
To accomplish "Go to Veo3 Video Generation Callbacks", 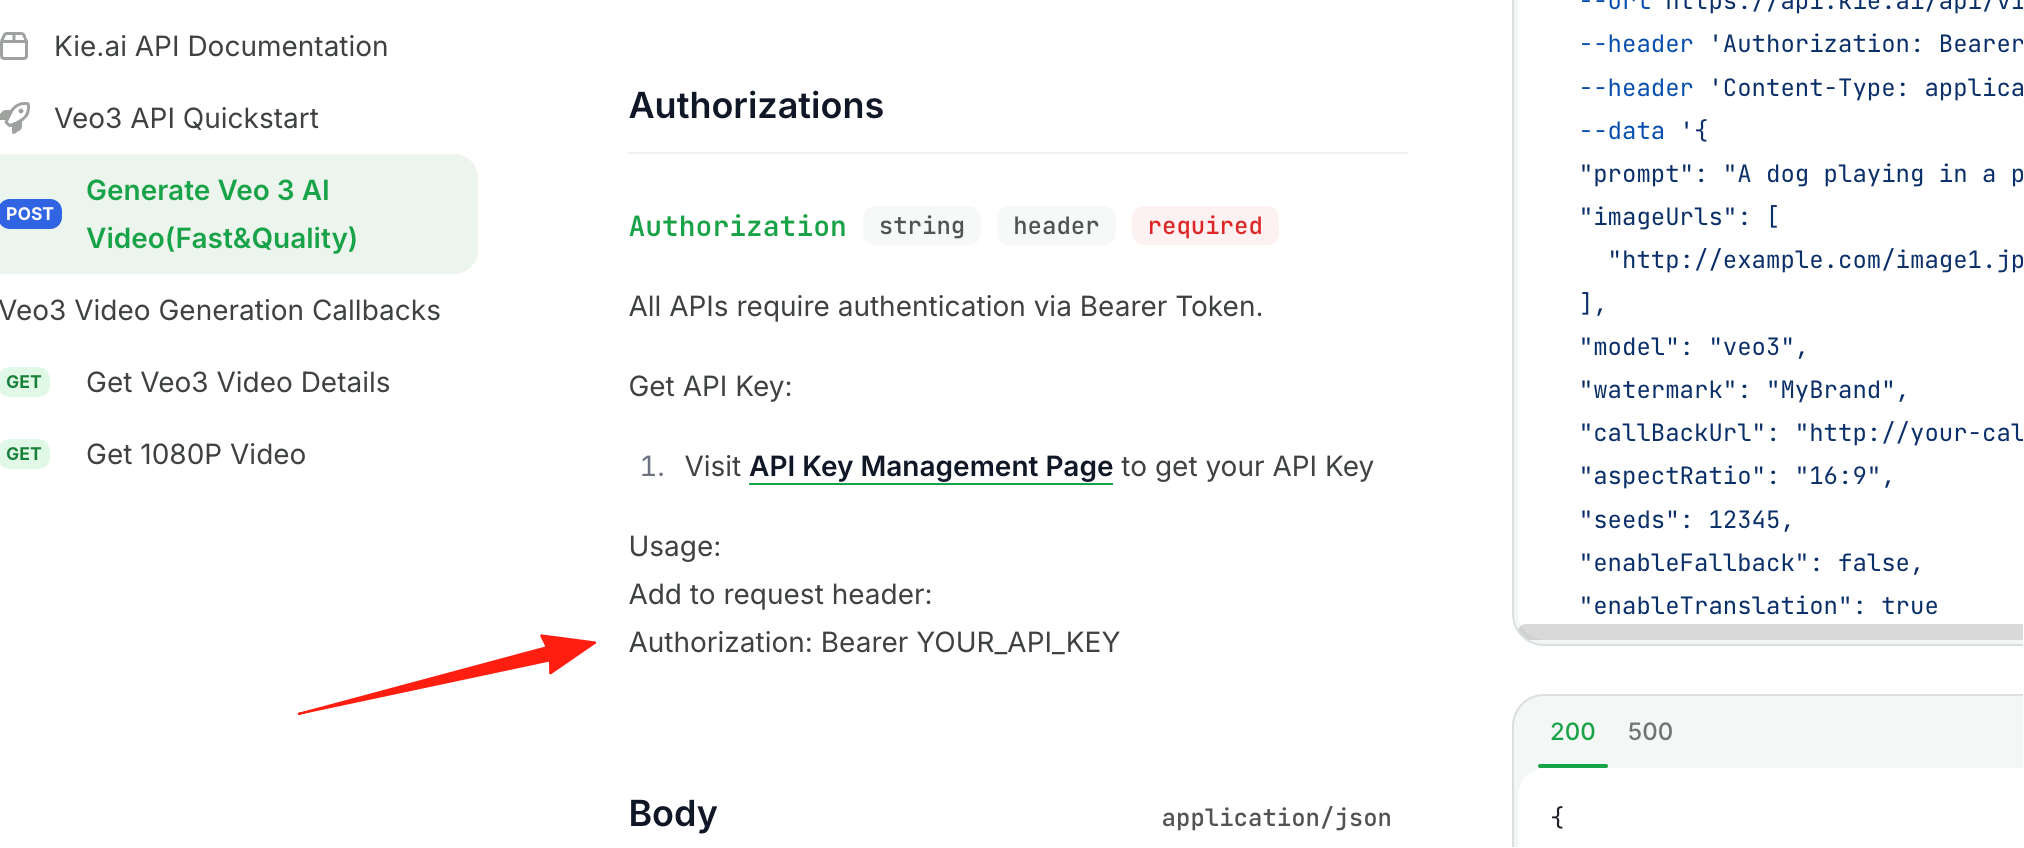I will (220, 310).
